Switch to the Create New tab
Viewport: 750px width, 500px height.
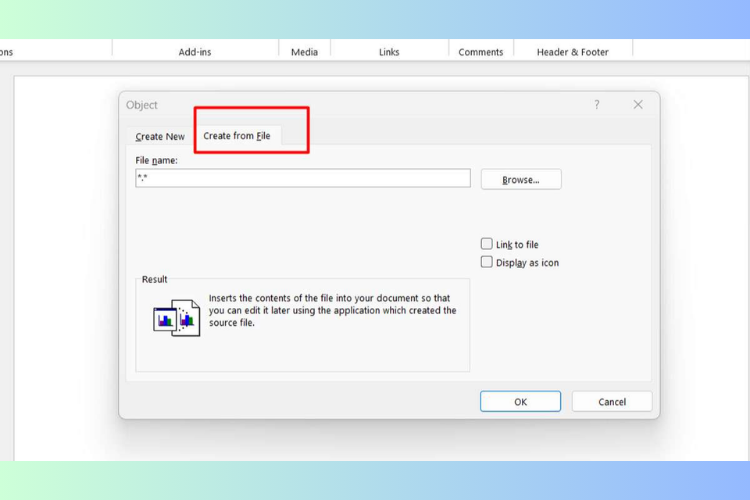(160, 136)
